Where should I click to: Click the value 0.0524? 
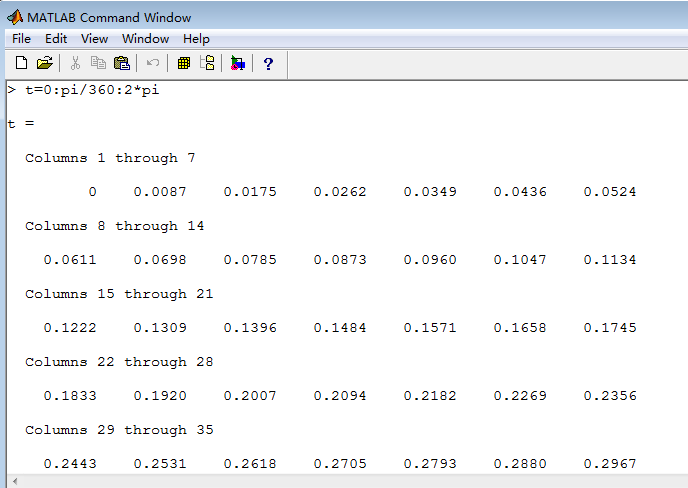tap(610, 192)
